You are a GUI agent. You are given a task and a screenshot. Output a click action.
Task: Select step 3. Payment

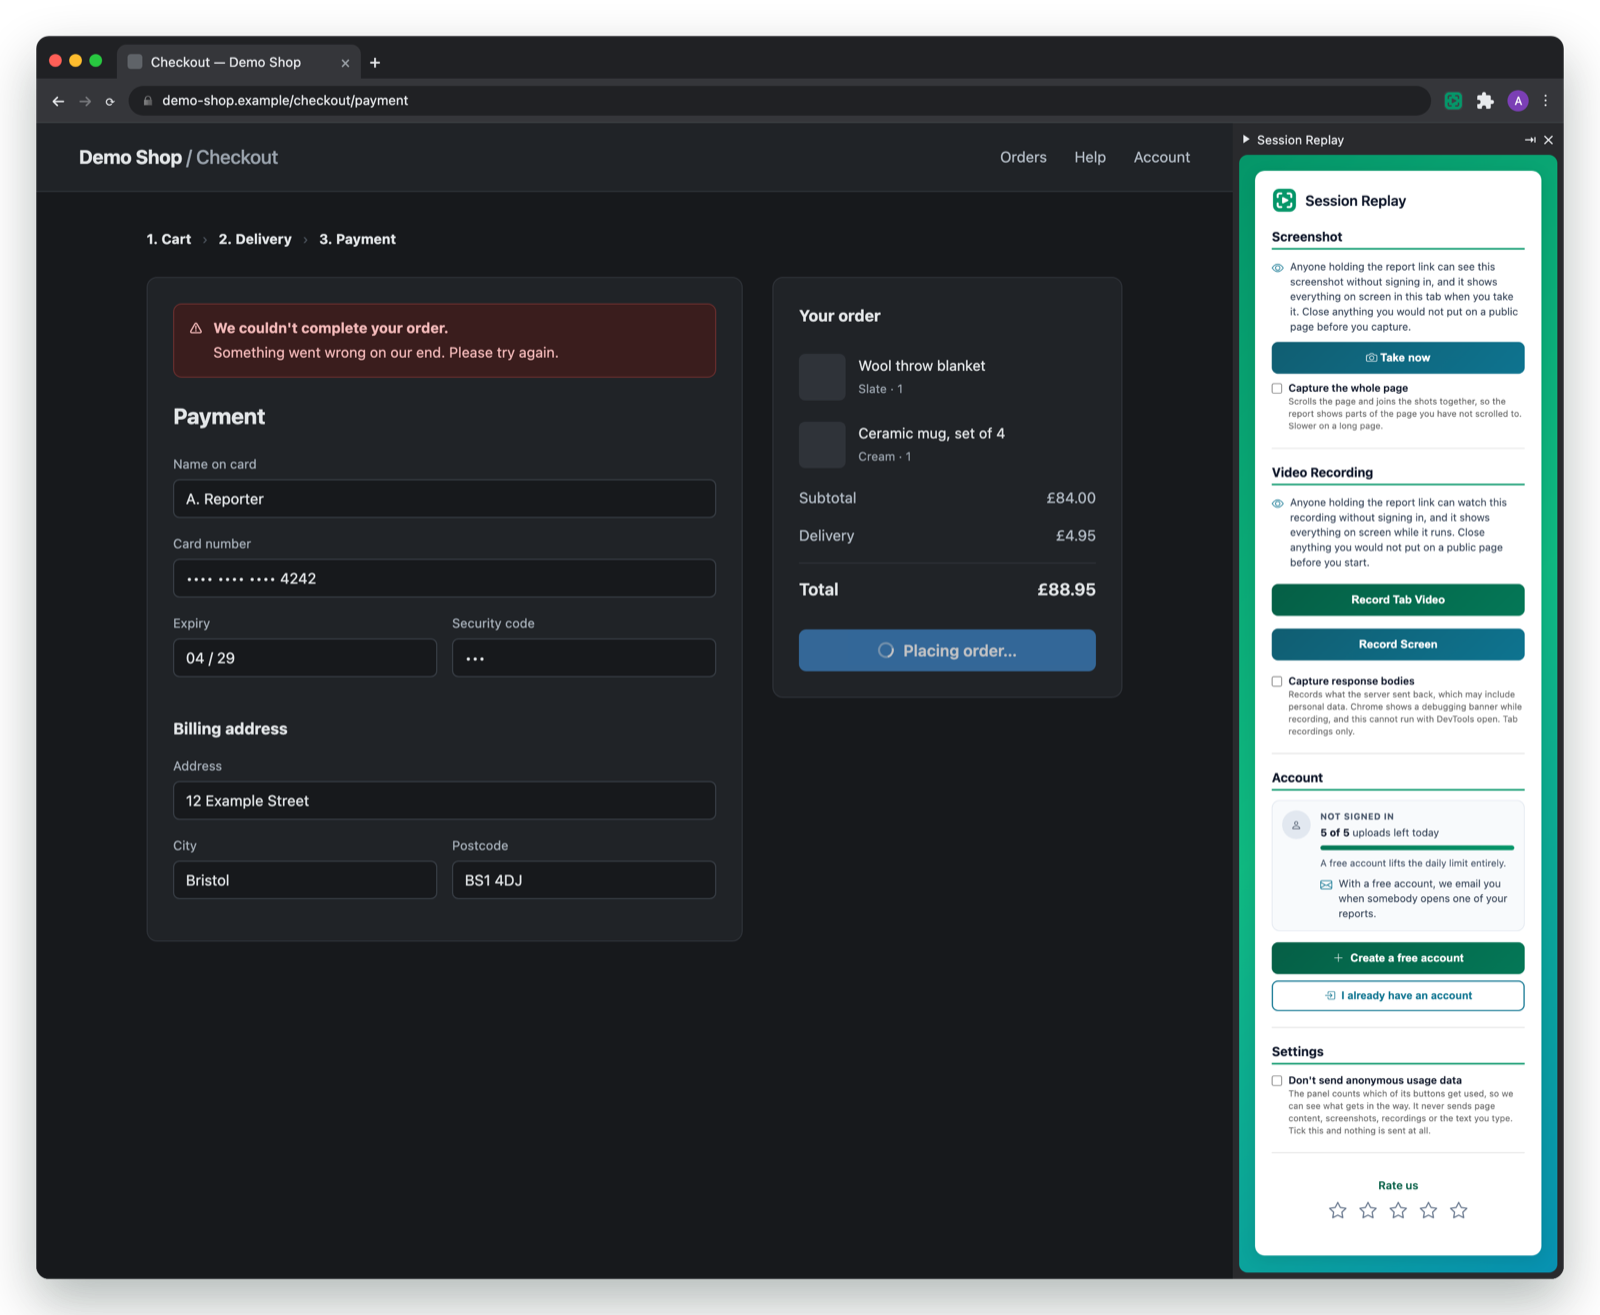[x=357, y=239]
